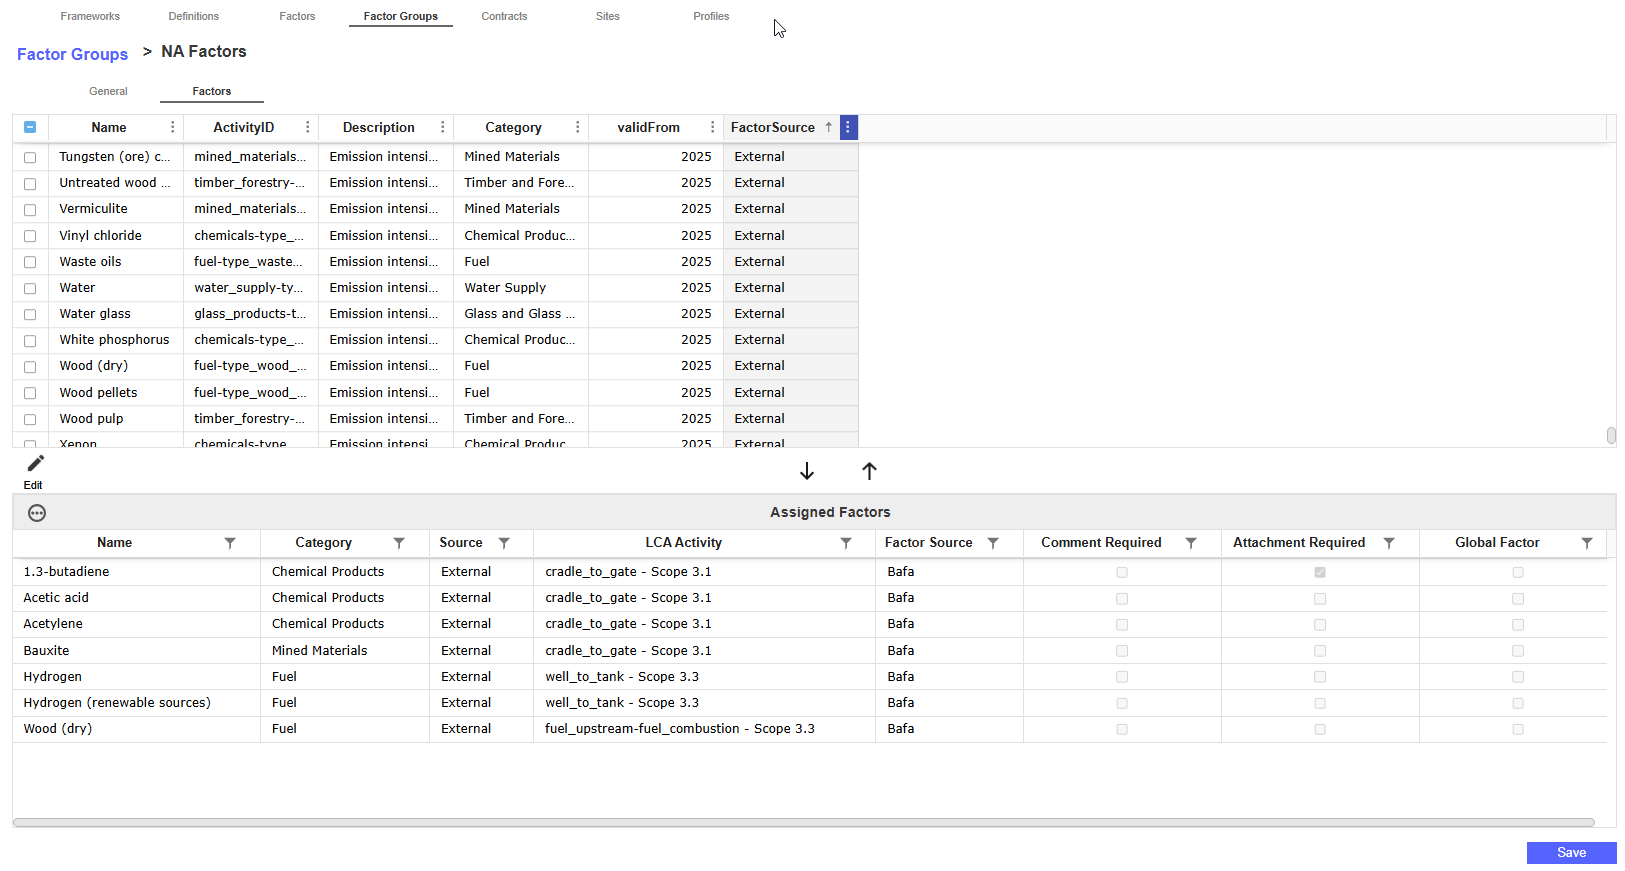Open the Definitions tab

tap(194, 16)
